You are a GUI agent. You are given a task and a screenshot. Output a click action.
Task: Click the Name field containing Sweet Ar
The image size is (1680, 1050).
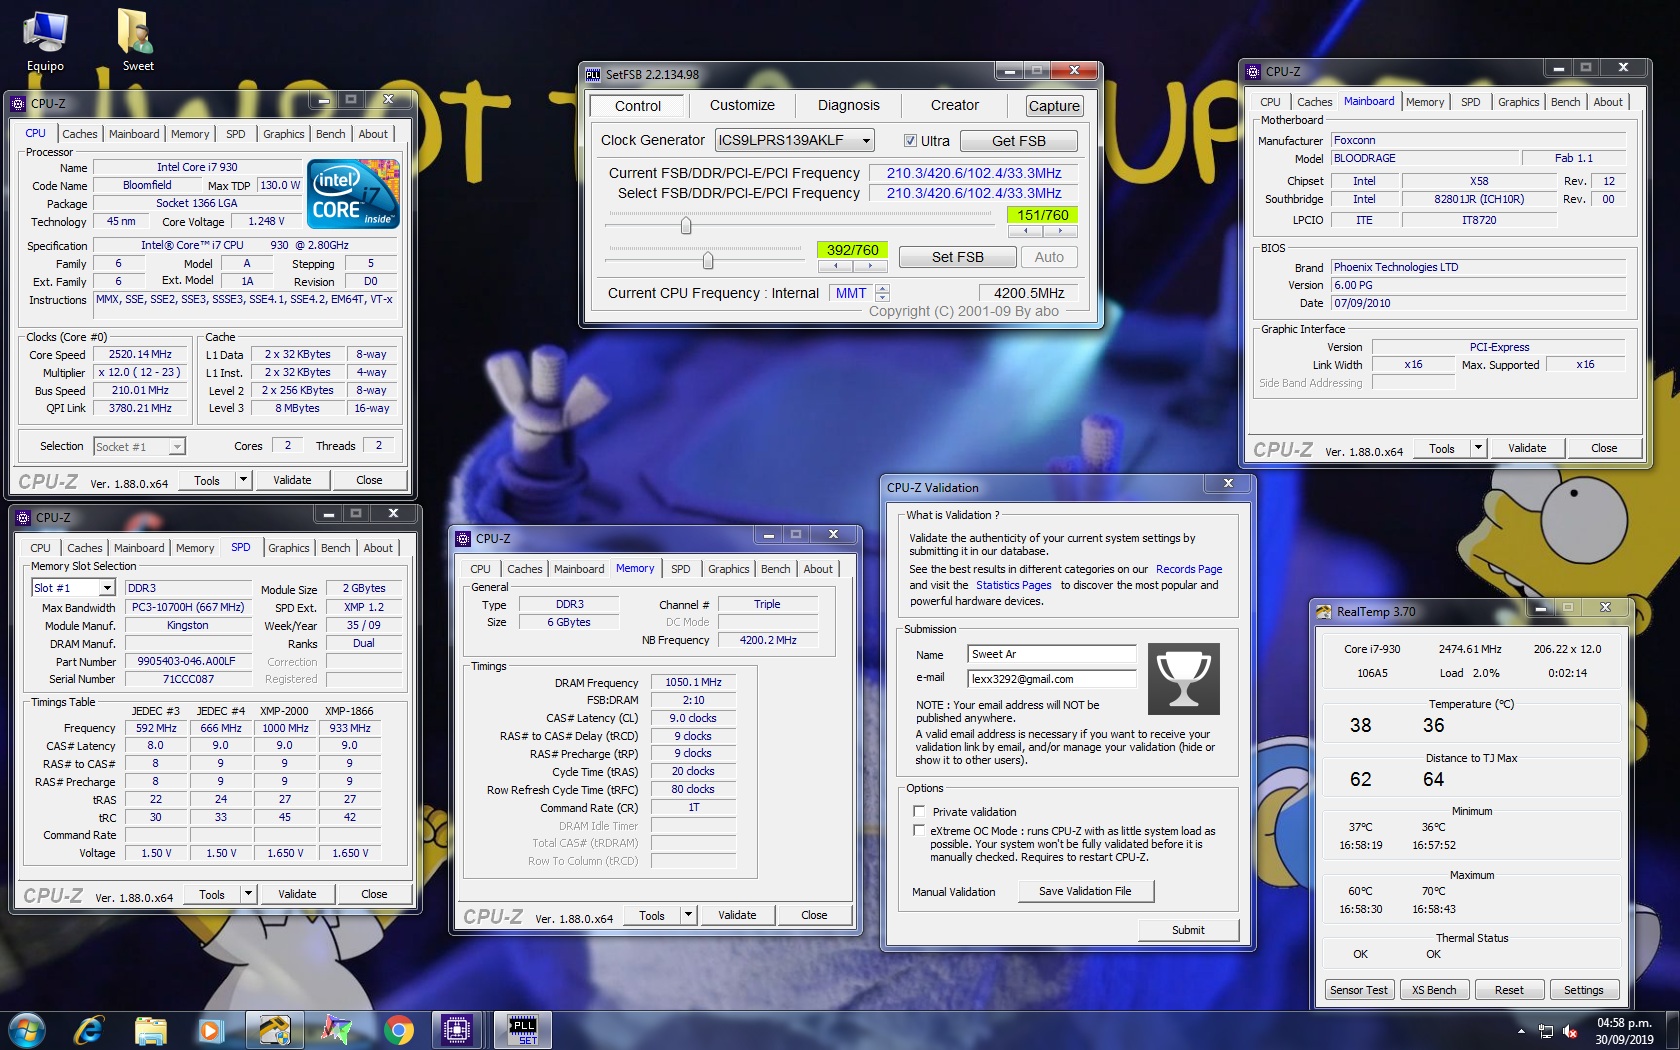1051,654
